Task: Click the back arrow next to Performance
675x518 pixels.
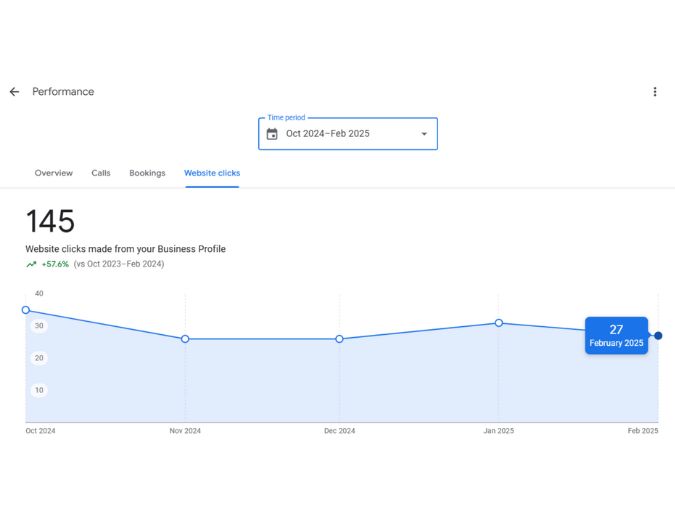Action: (14, 92)
